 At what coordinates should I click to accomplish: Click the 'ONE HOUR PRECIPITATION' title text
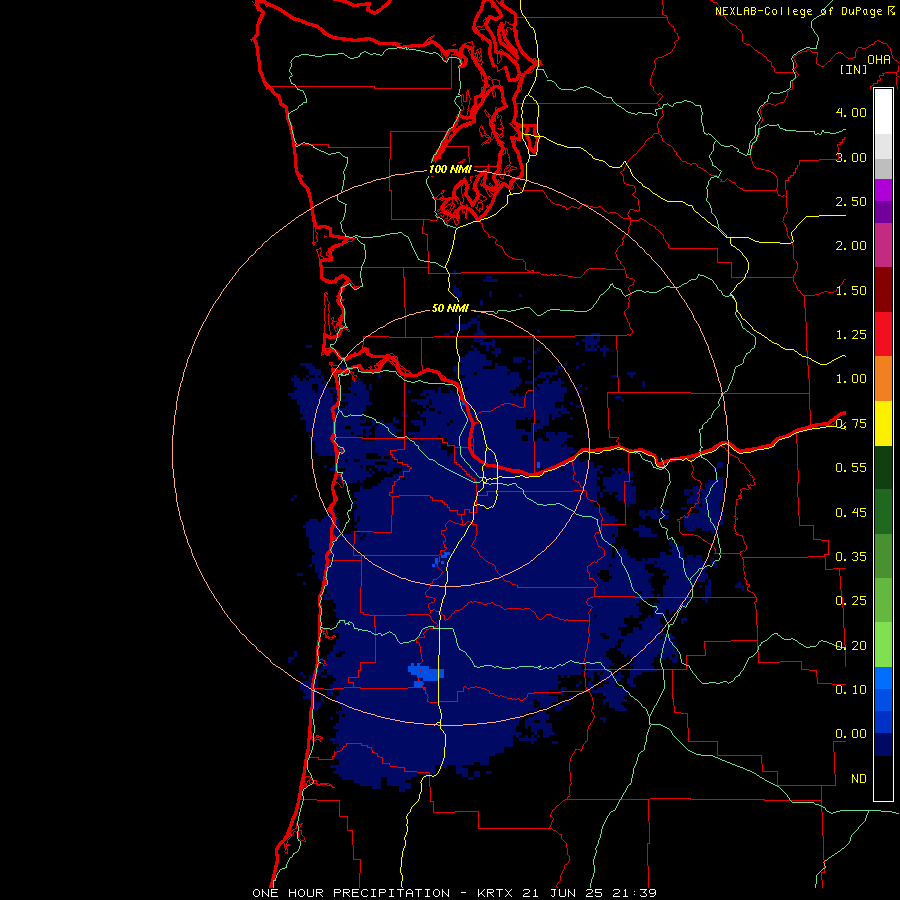click(x=351, y=893)
